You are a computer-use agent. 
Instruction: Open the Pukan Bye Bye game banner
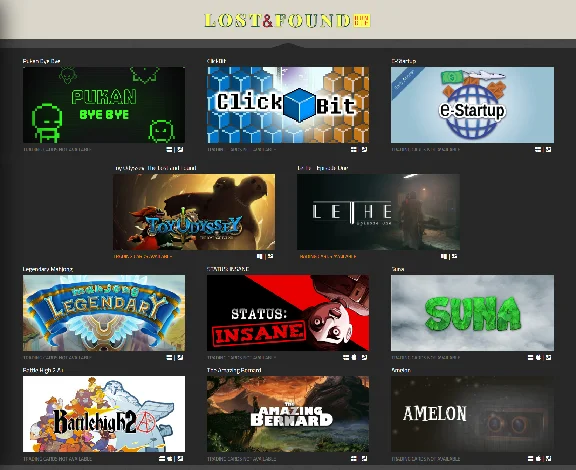coord(104,105)
